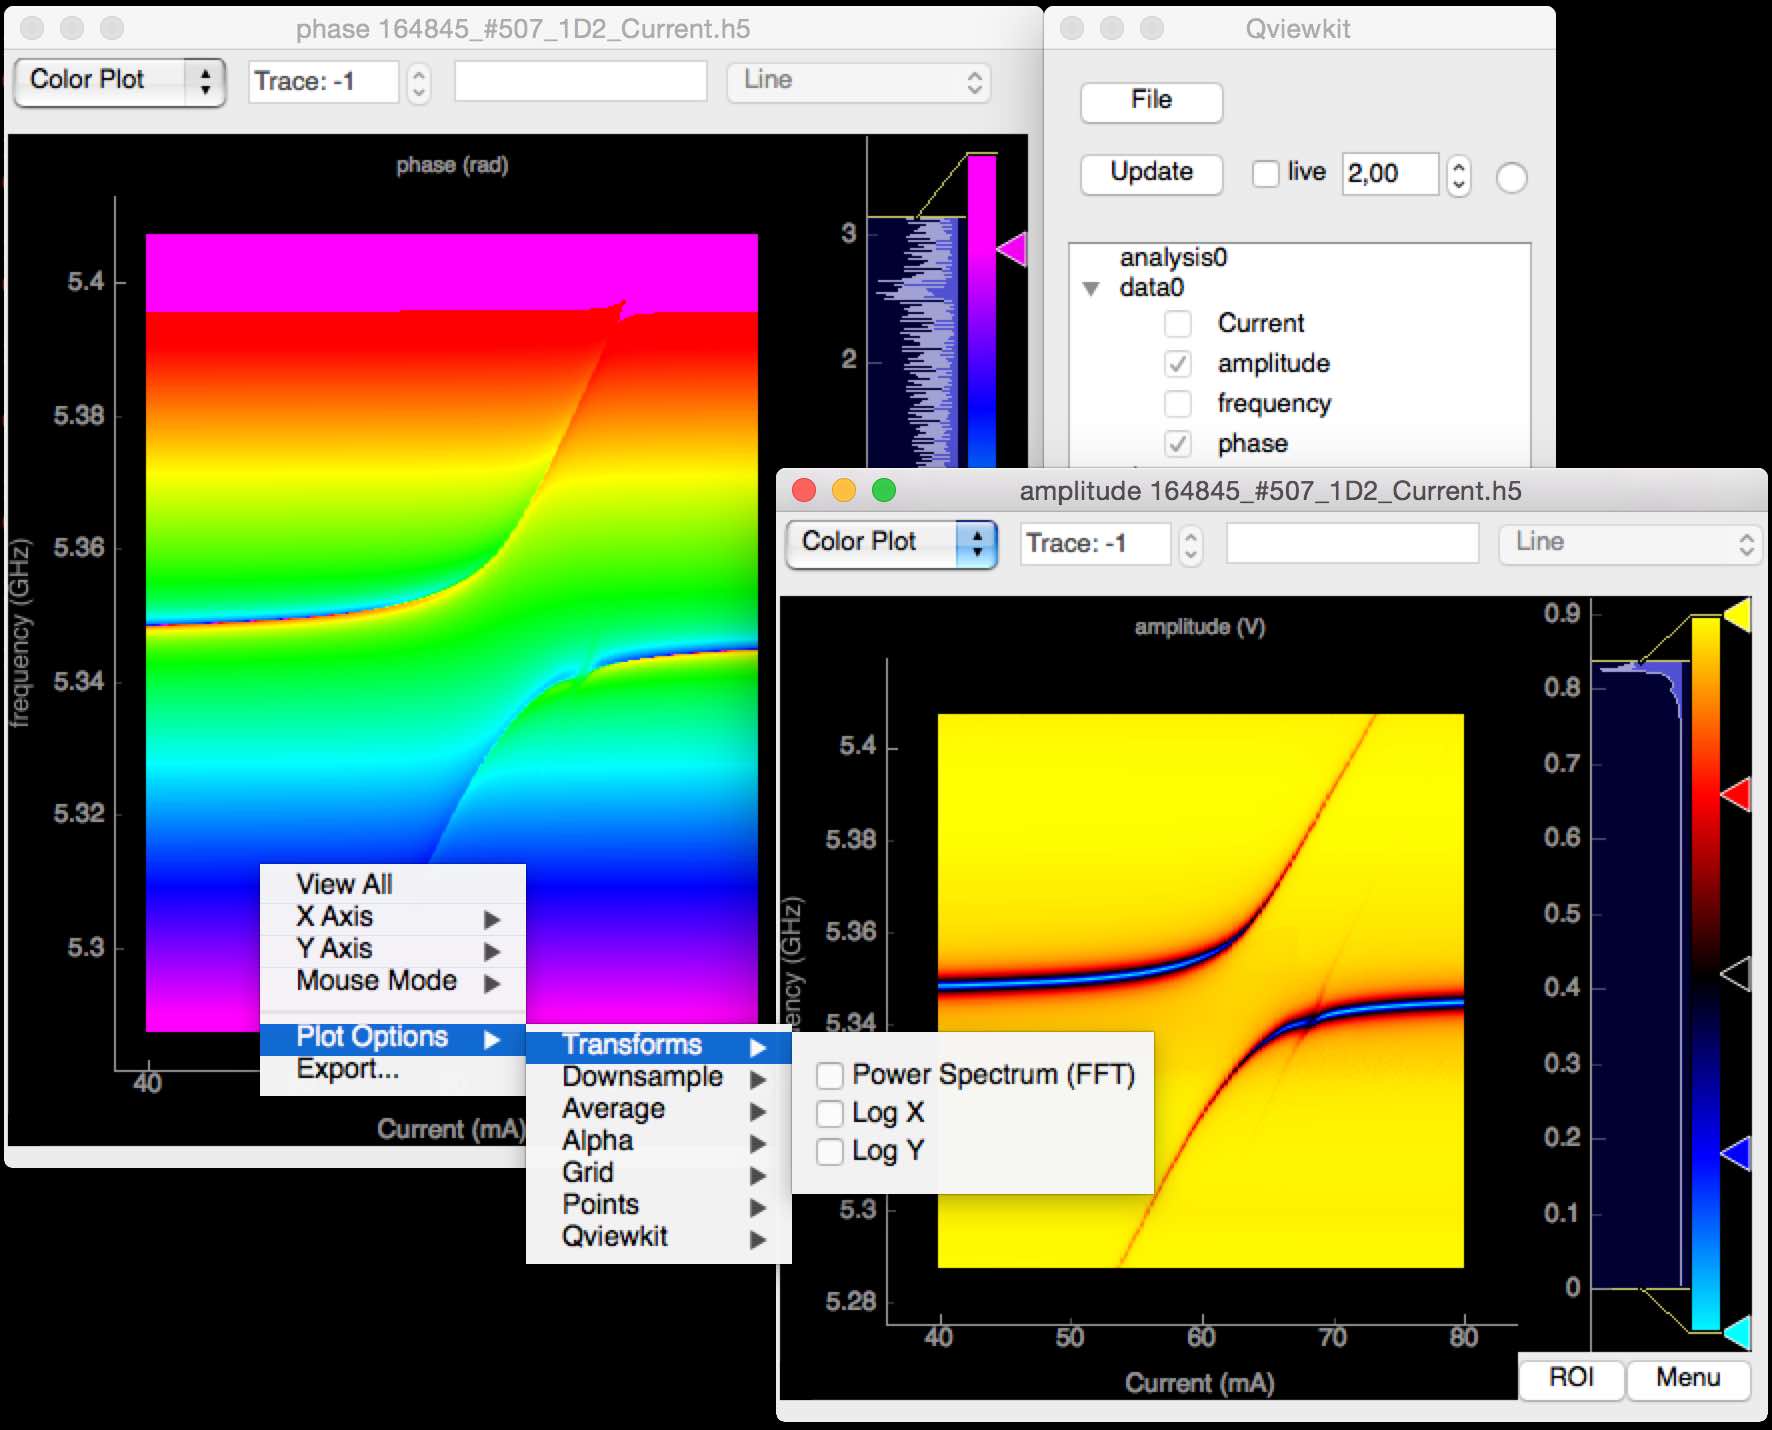Click phase colorbar gradient strip

[x=981, y=311]
